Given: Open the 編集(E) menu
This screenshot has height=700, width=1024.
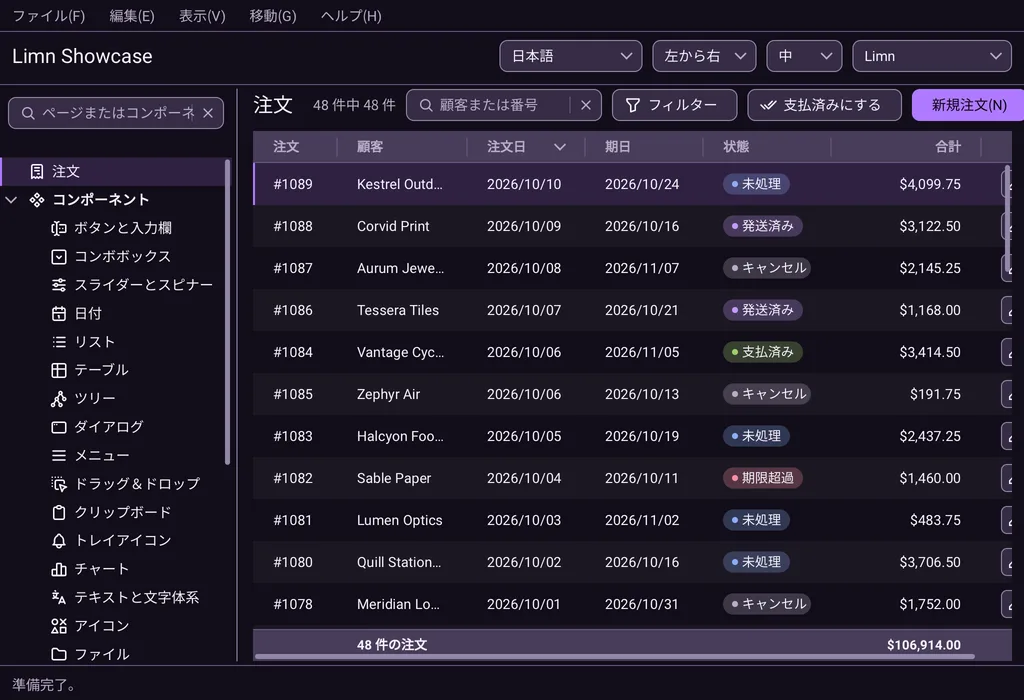Looking at the screenshot, I should [132, 16].
